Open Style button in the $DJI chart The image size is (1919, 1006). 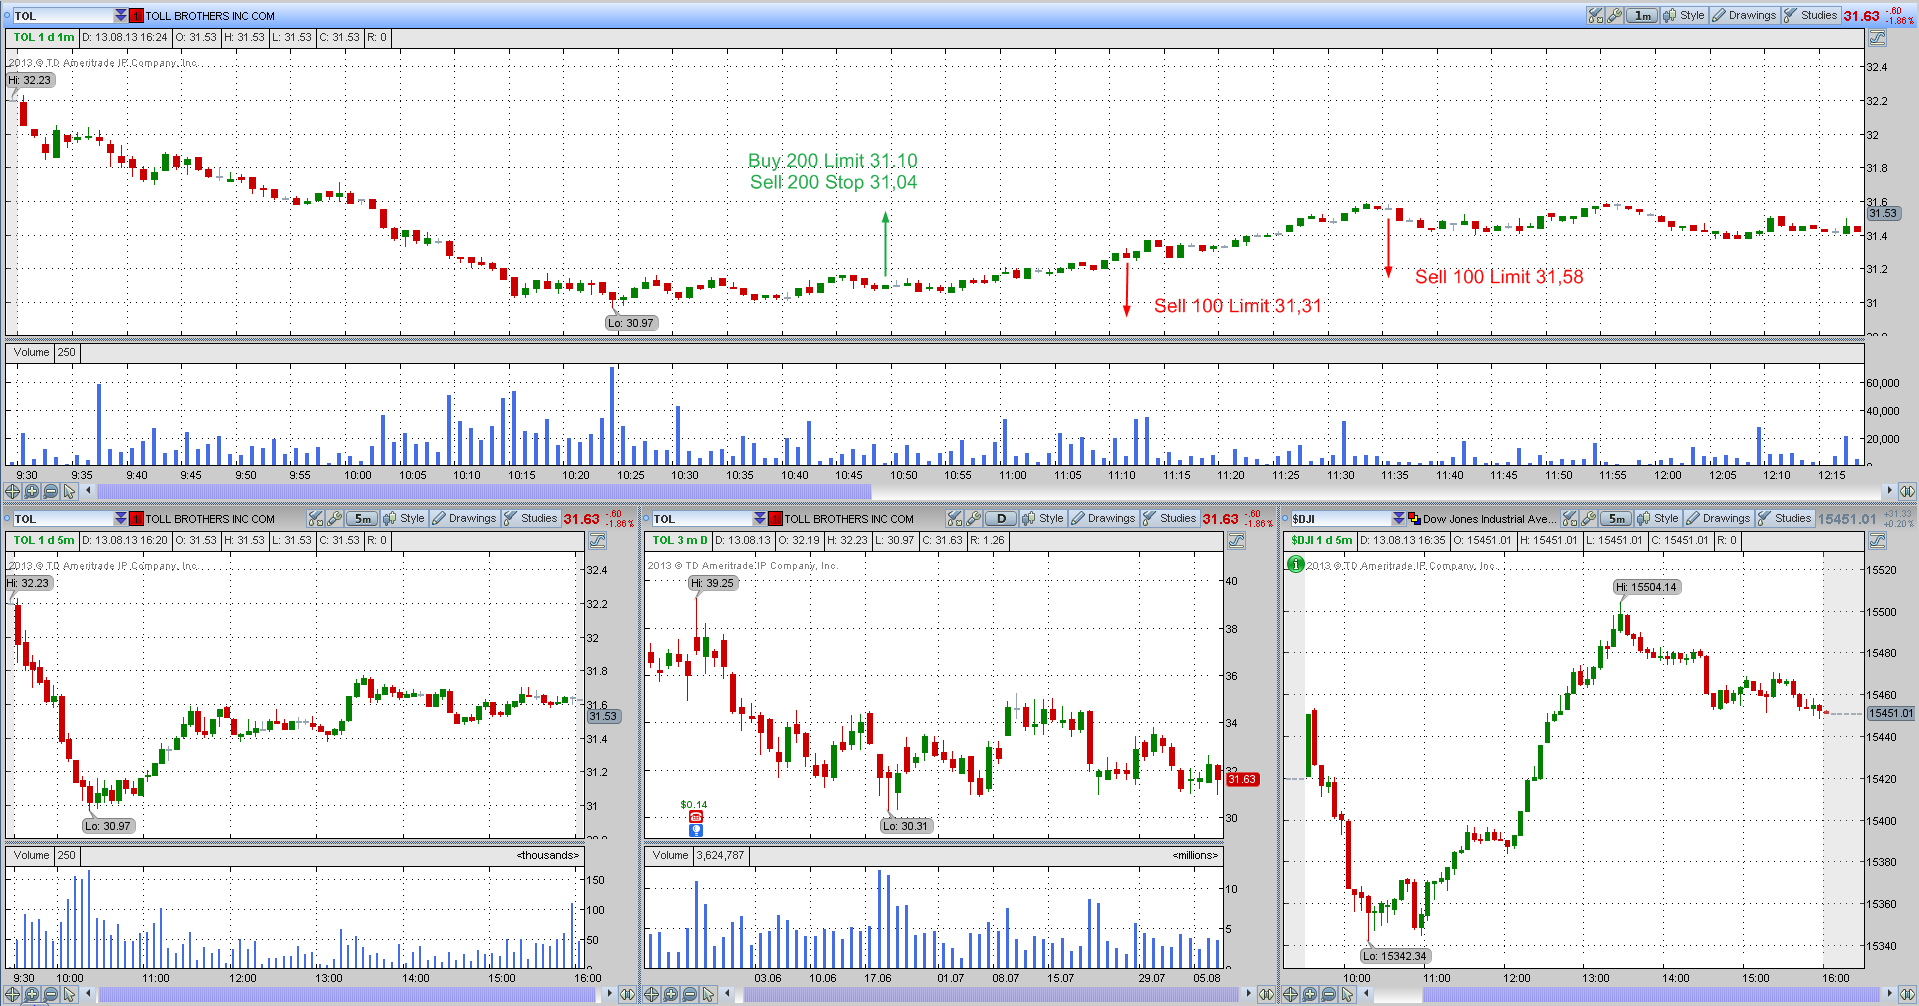click(1658, 518)
